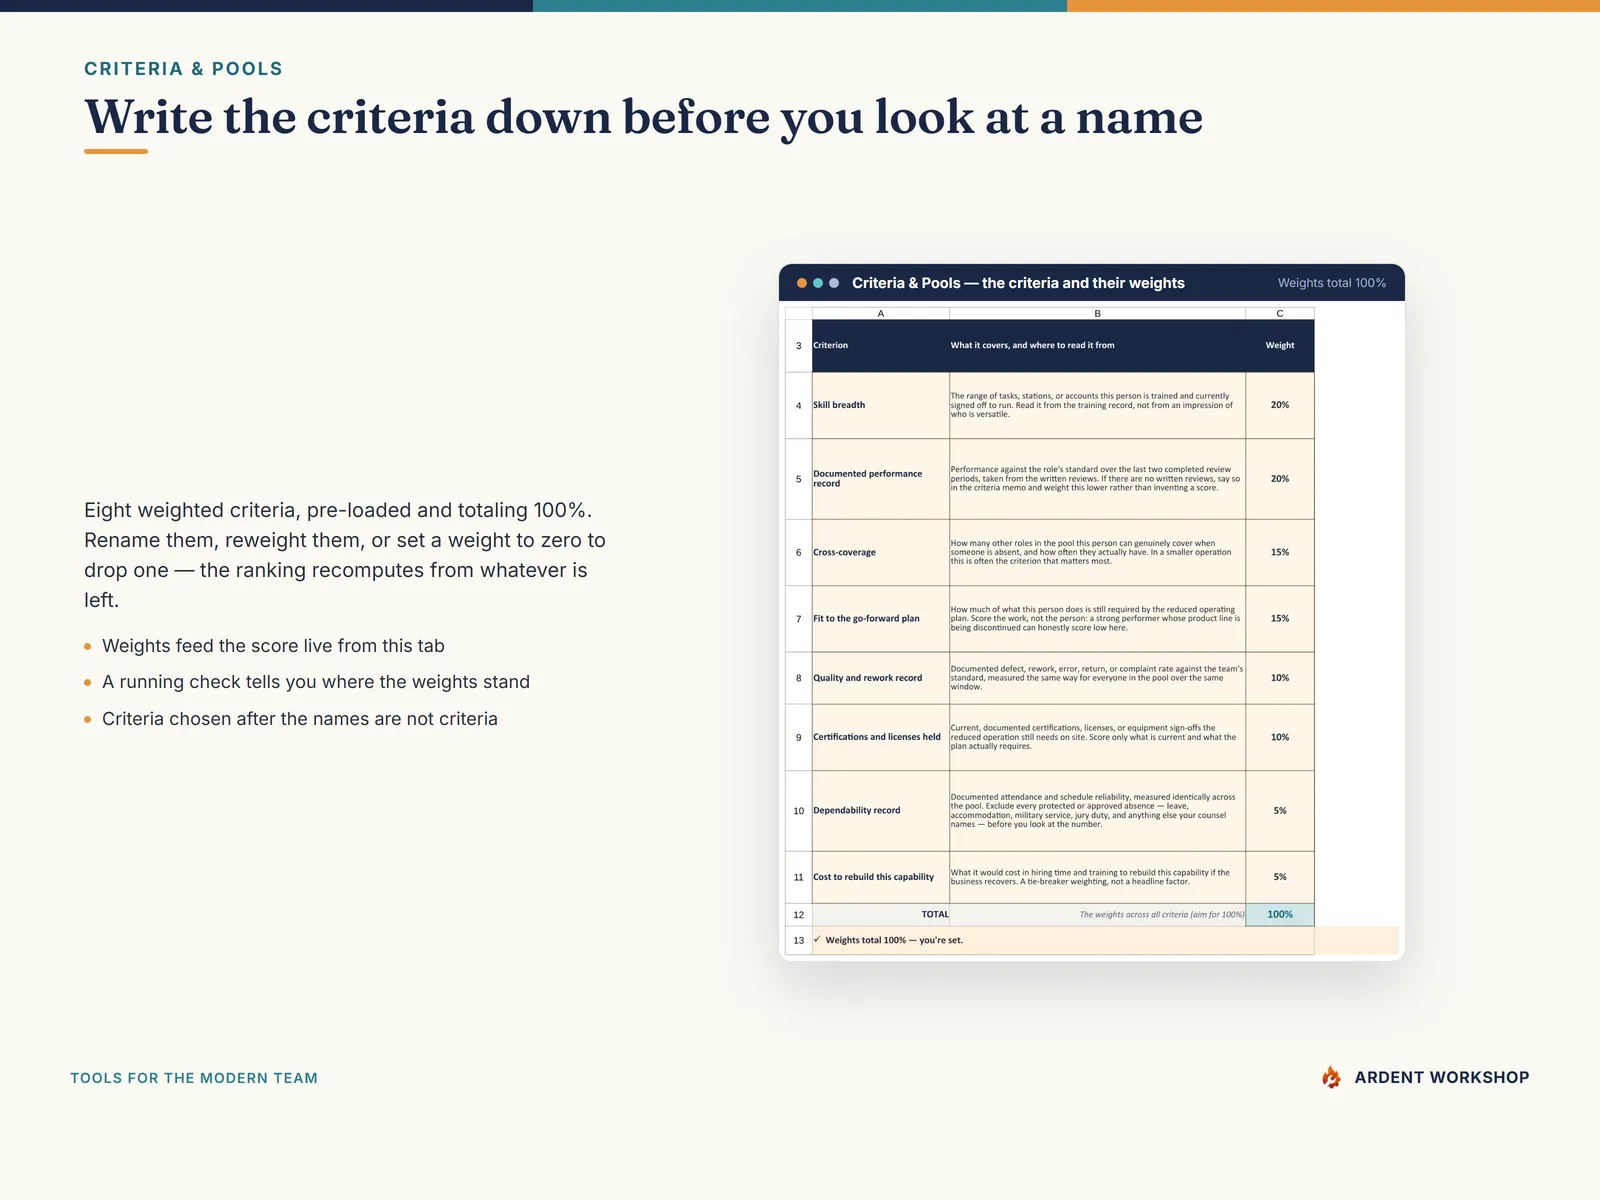Select column B header
This screenshot has height=1200, width=1600.
(x=1097, y=313)
